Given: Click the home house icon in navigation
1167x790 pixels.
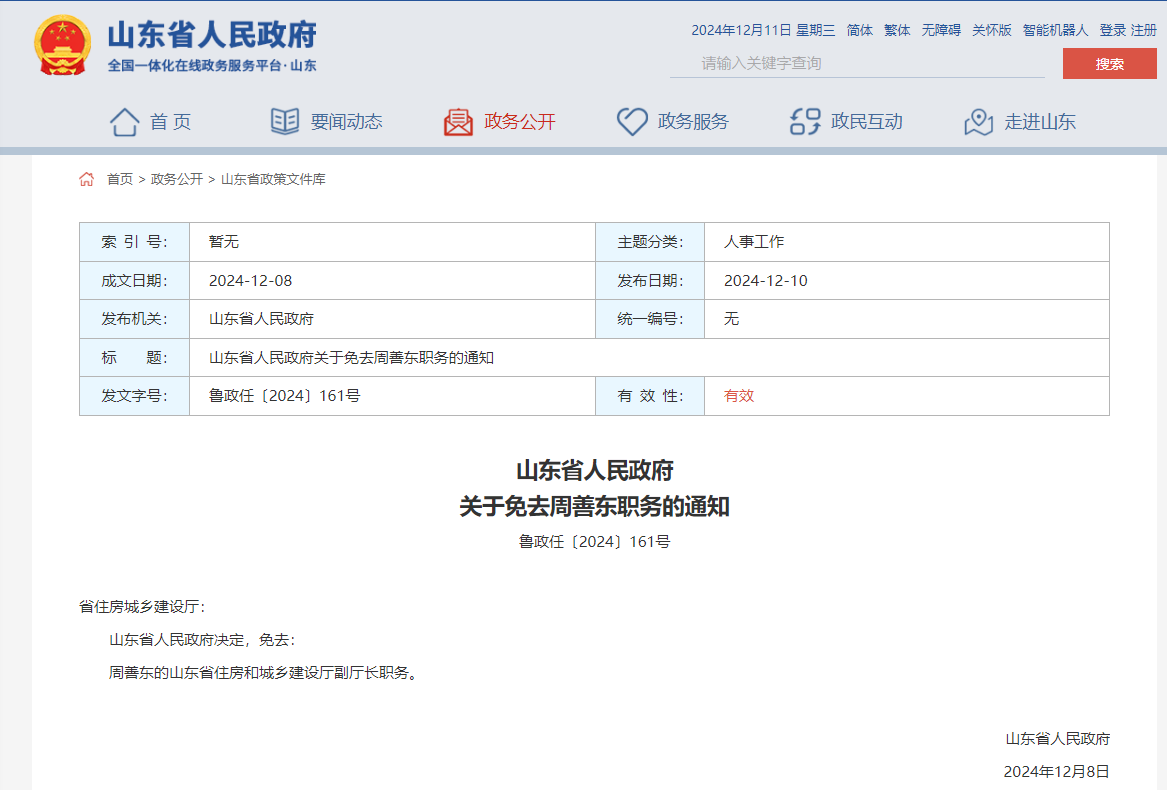Looking at the screenshot, I should click(125, 122).
